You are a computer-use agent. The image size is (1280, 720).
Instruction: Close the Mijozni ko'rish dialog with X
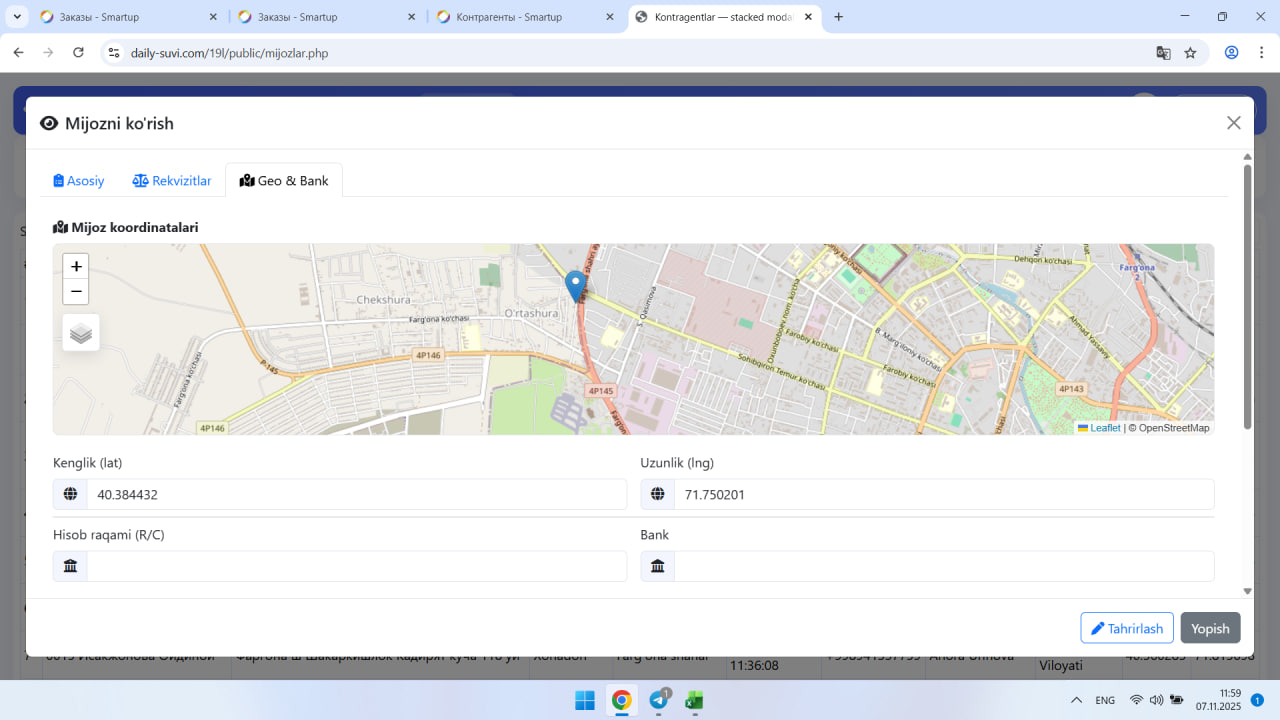tap(1233, 123)
